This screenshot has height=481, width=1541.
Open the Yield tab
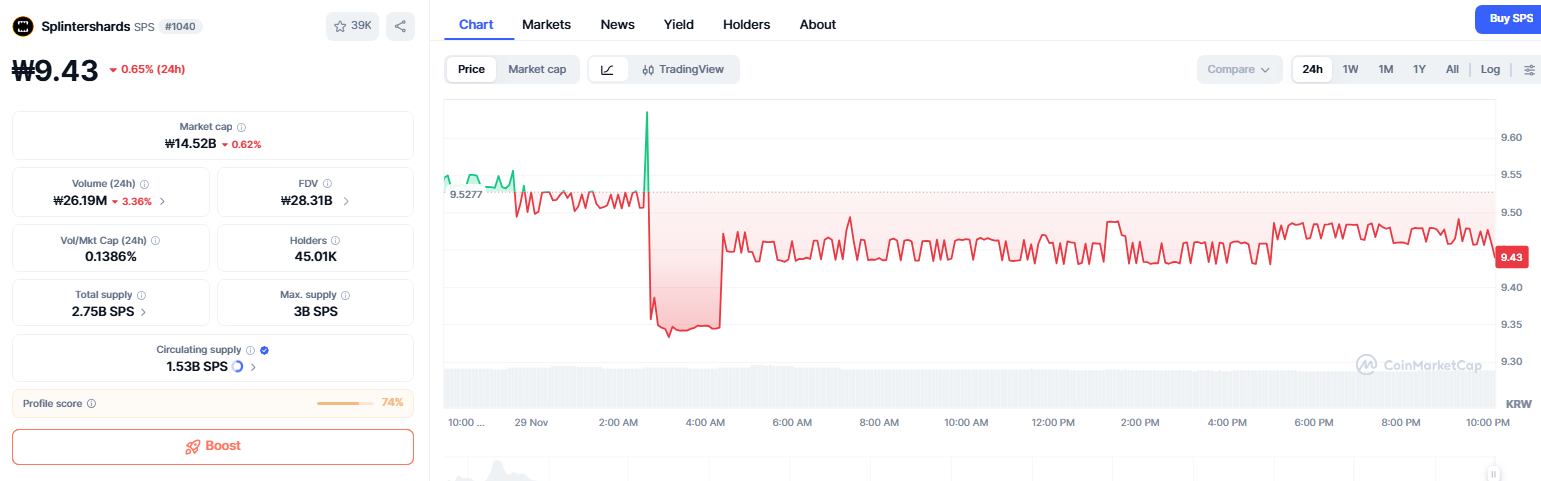pyautogui.click(x=679, y=24)
